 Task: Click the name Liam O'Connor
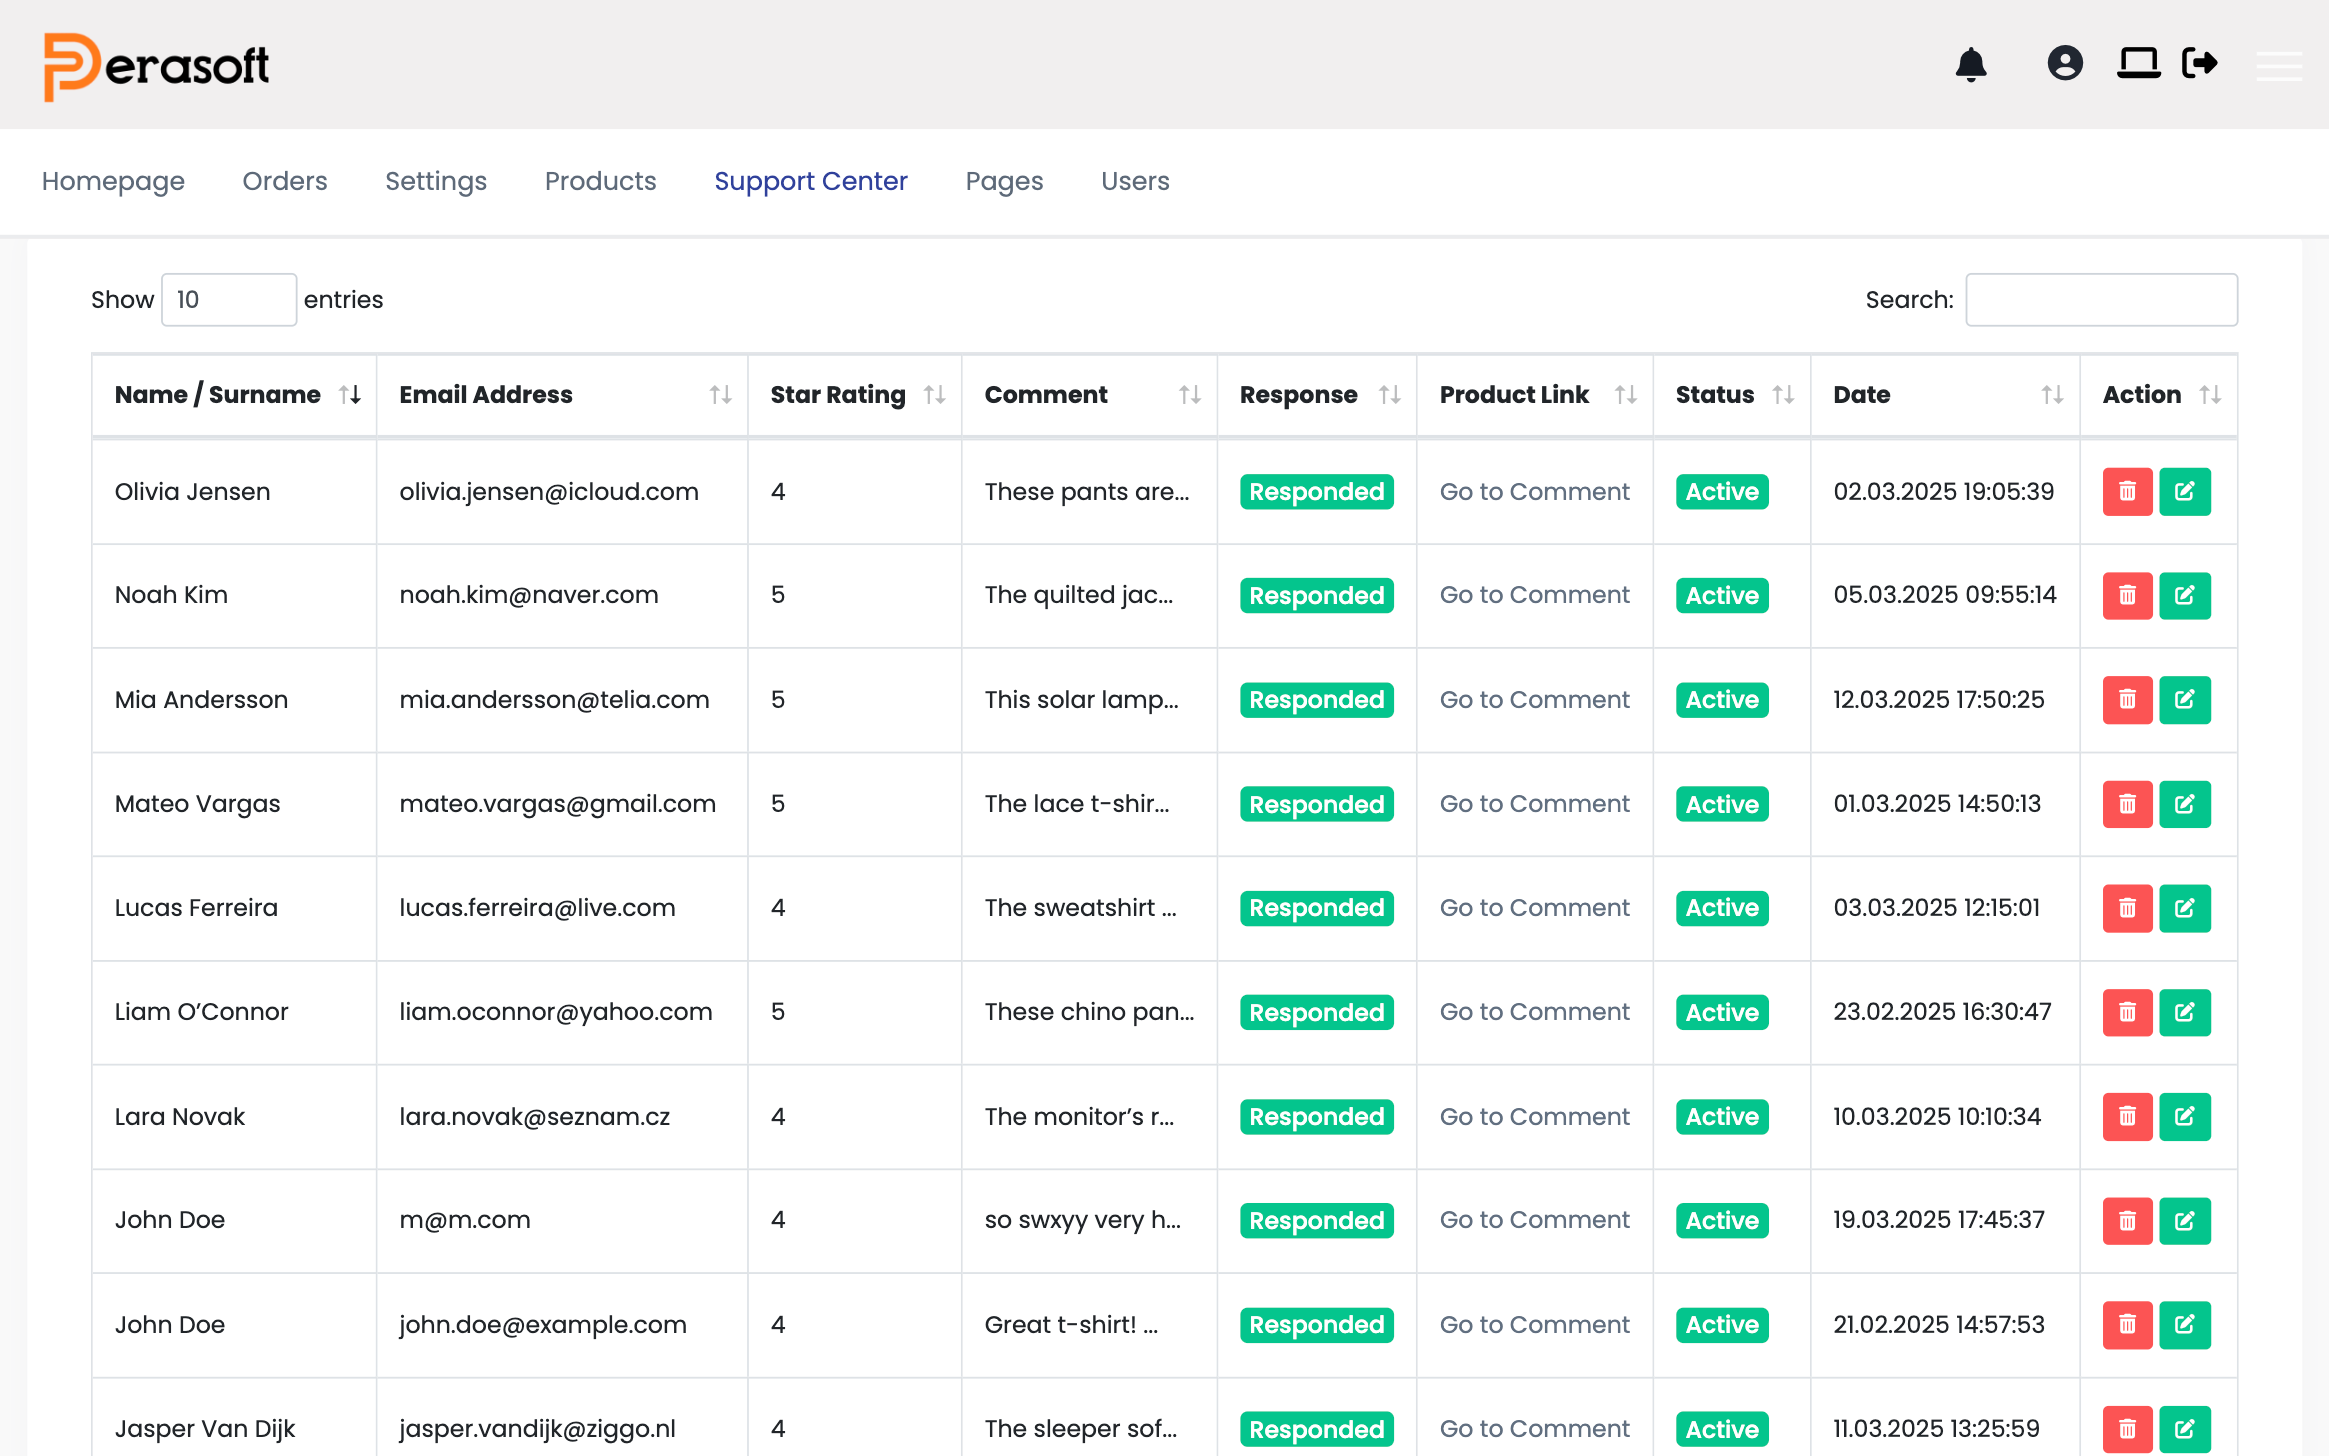point(201,1012)
